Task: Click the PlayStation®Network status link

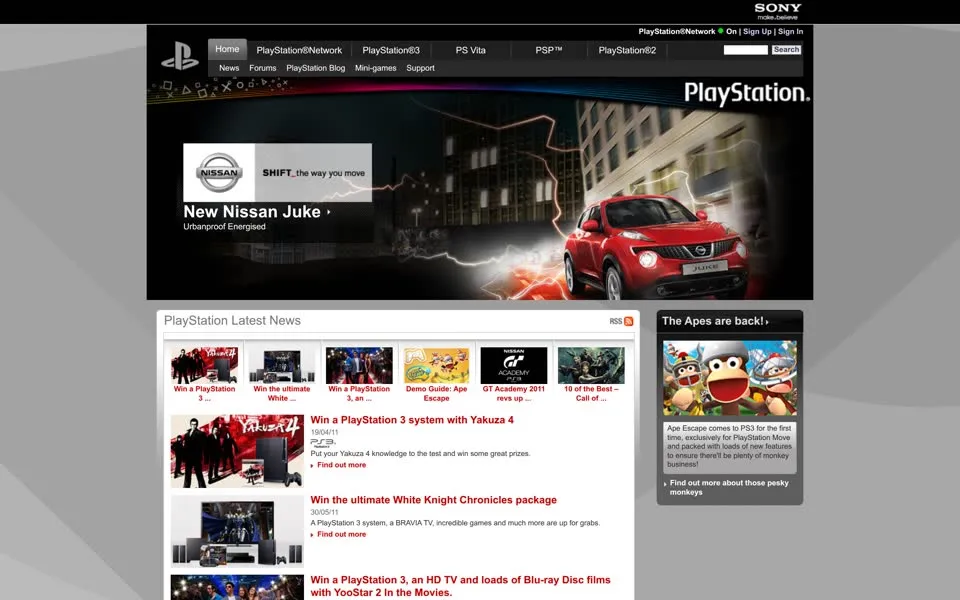Action: pyautogui.click(x=677, y=31)
